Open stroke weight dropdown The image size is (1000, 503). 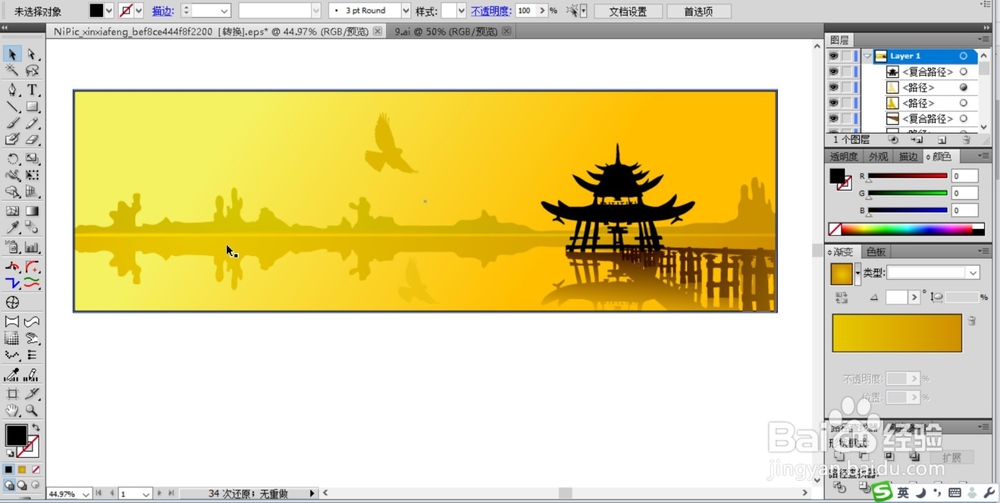(x=224, y=11)
